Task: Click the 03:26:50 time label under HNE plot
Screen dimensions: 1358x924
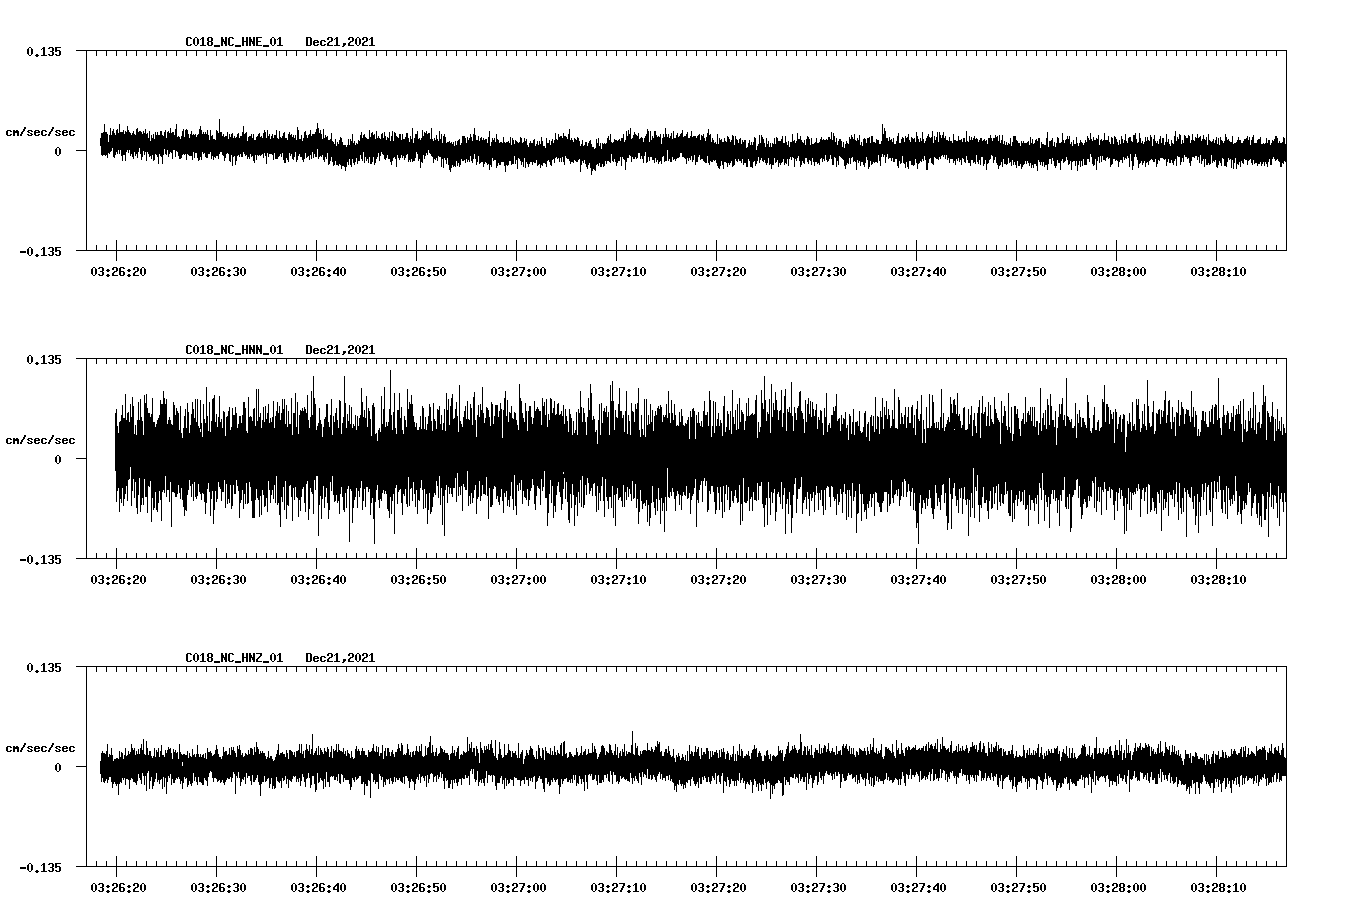Action: pos(418,271)
